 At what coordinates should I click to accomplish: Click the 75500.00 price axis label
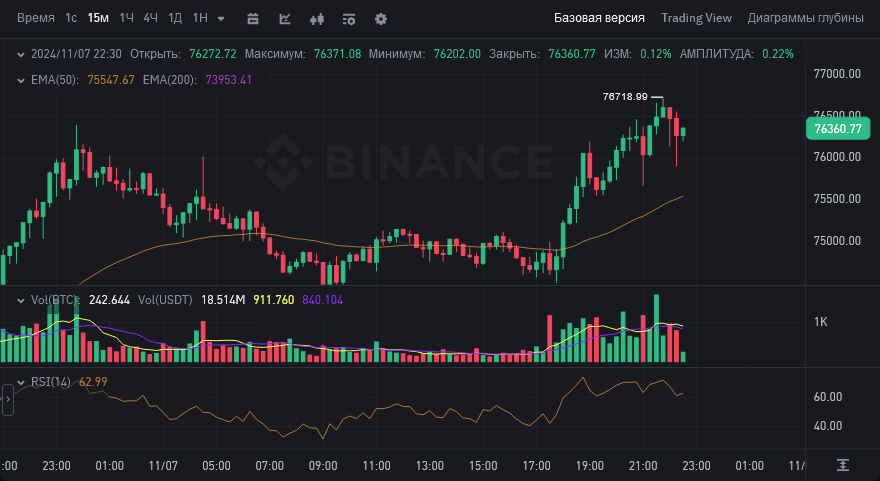pyautogui.click(x=837, y=199)
